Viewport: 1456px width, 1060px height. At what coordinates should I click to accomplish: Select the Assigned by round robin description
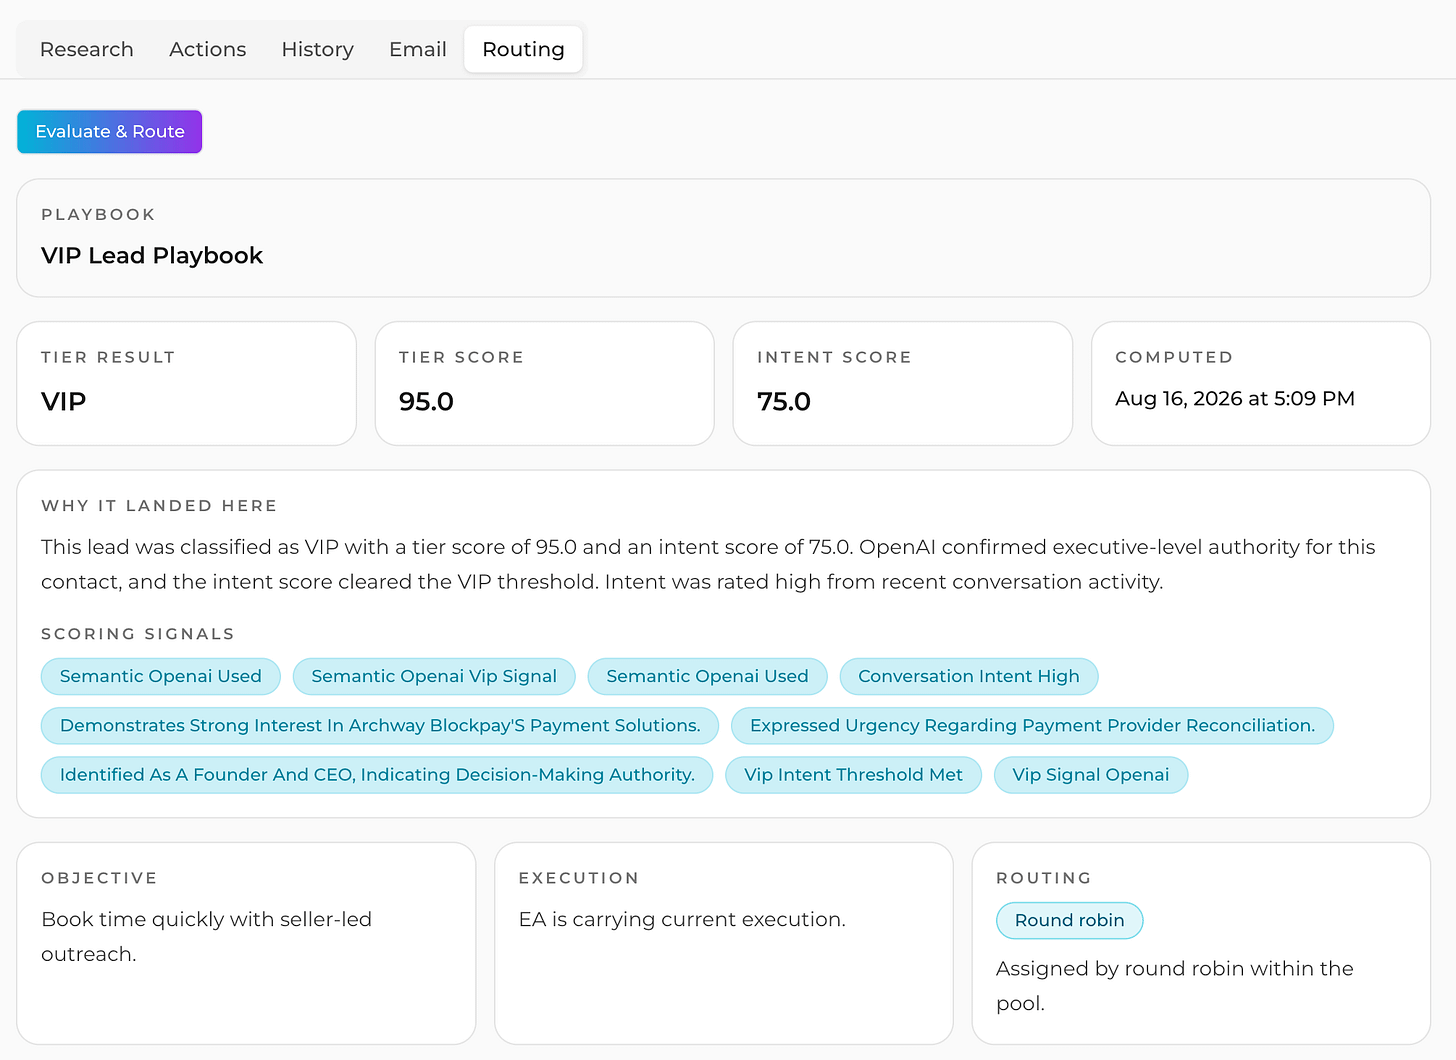coord(1175,985)
